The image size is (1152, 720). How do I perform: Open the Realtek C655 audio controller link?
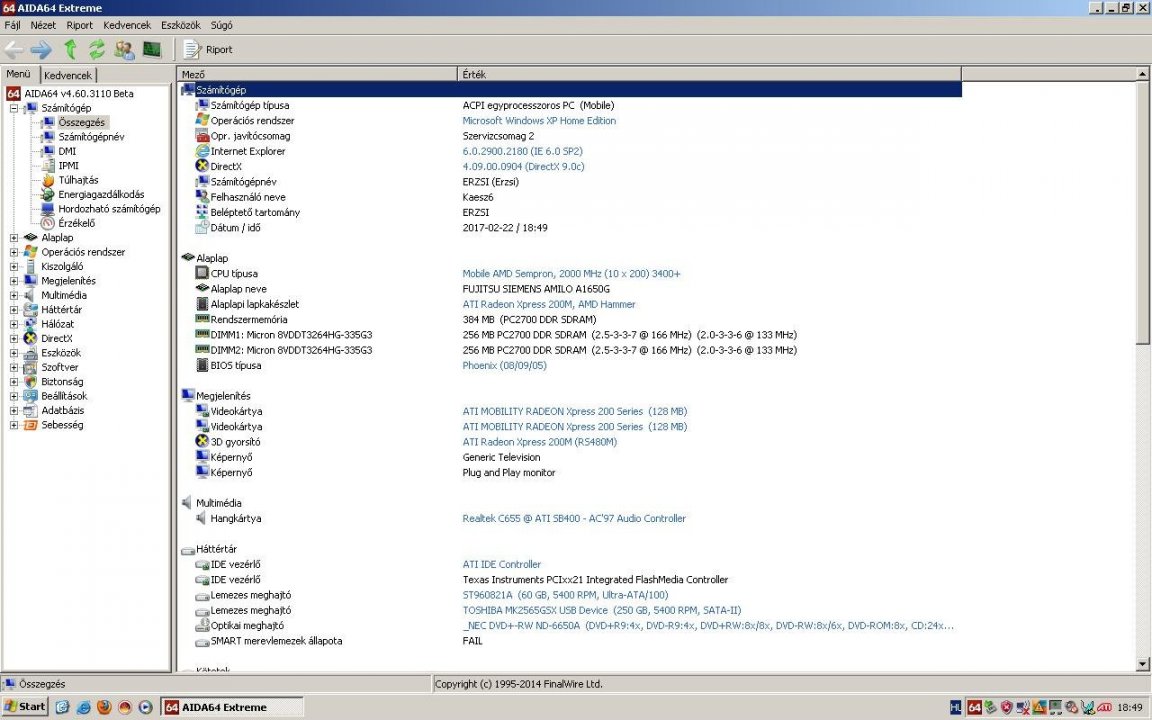pos(574,518)
